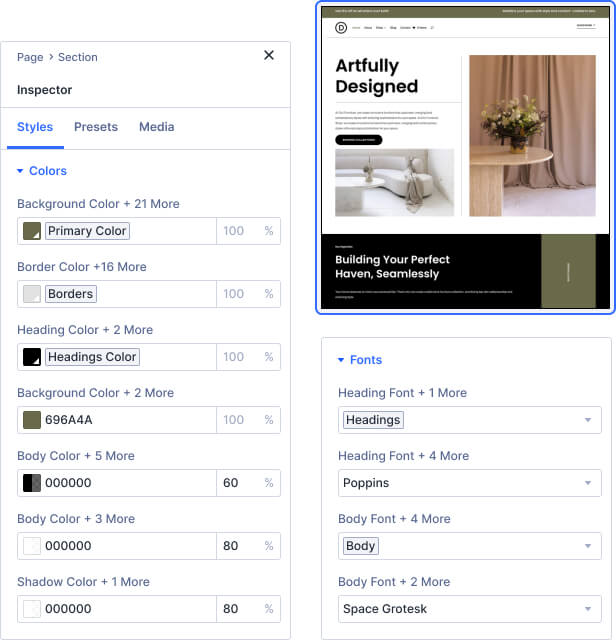This screenshot has width=616, height=640.
Task: Click the Body Color 60% opacity swatch
Action: [32, 483]
